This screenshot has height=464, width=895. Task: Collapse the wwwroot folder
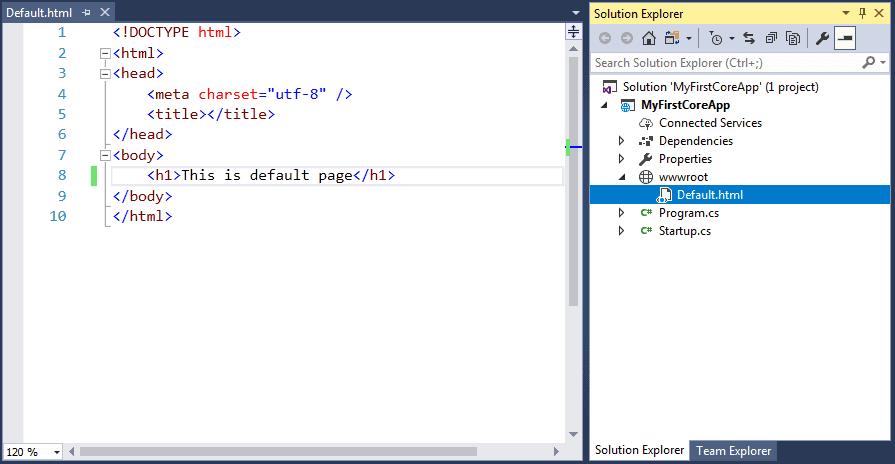621,177
